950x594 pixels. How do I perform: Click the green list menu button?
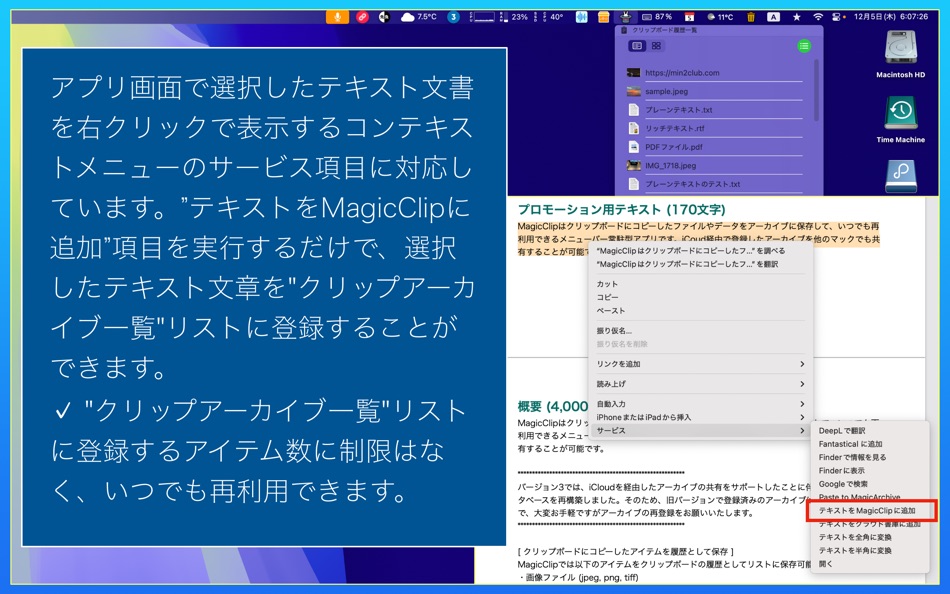click(x=804, y=46)
